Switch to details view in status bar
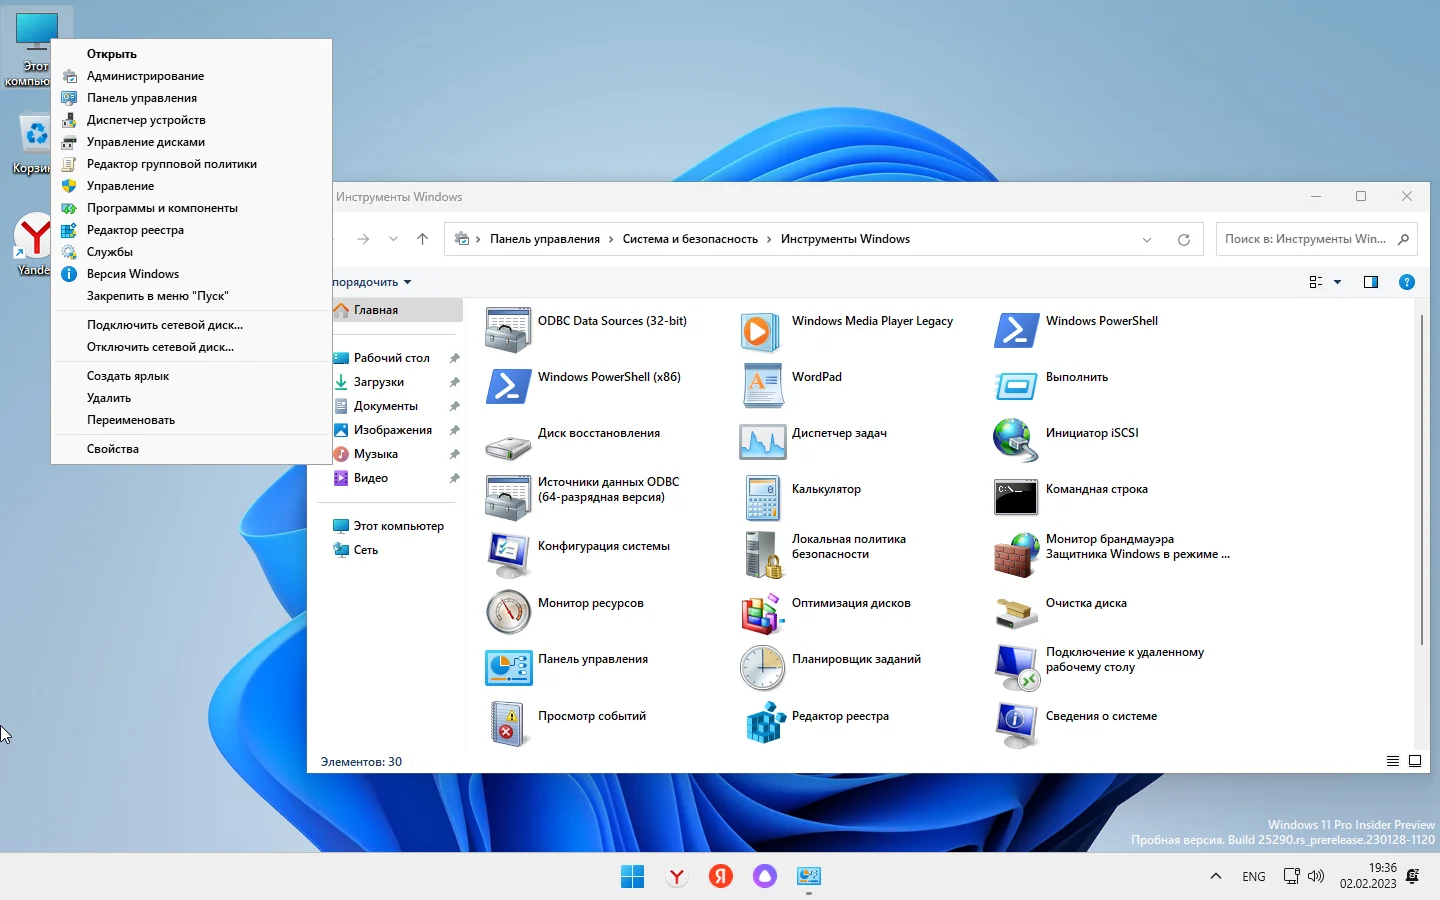 [1392, 762]
